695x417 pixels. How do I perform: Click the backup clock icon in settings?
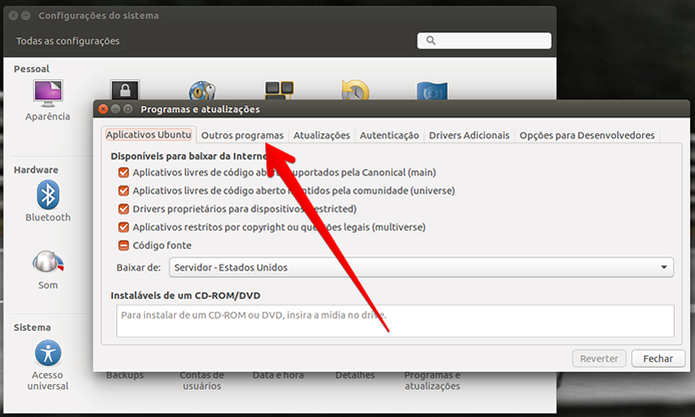point(355,90)
